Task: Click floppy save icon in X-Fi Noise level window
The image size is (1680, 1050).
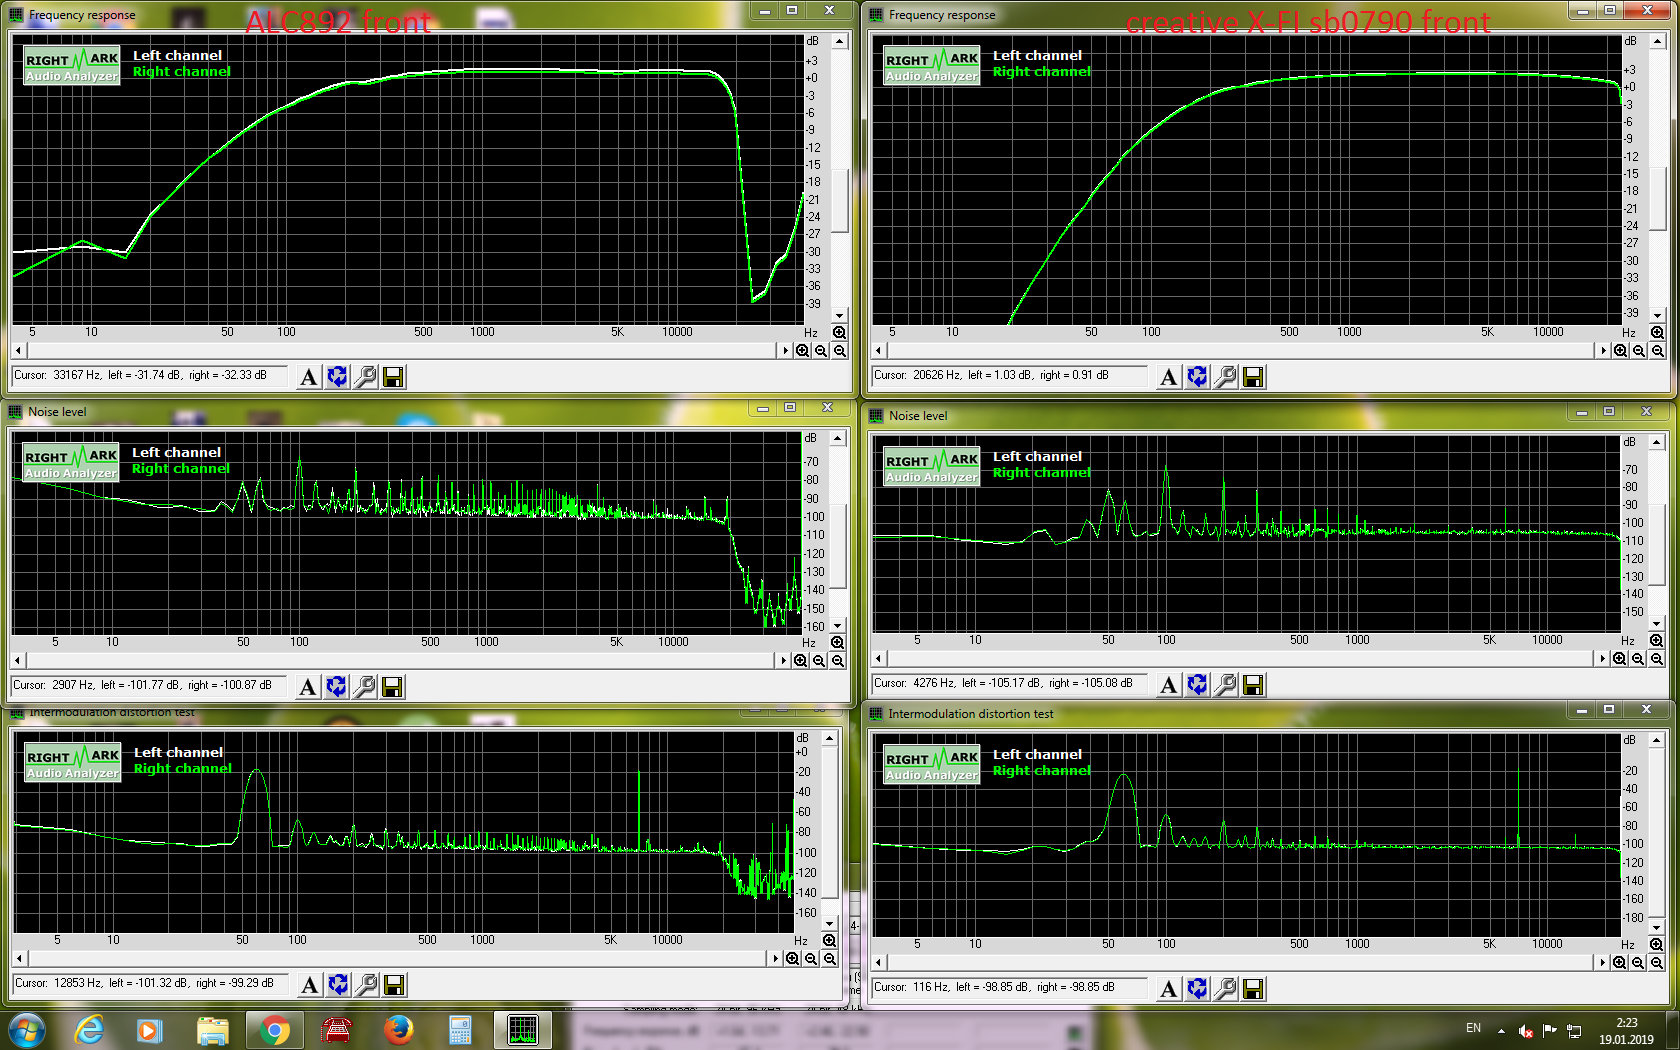Action: [1253, 685]
